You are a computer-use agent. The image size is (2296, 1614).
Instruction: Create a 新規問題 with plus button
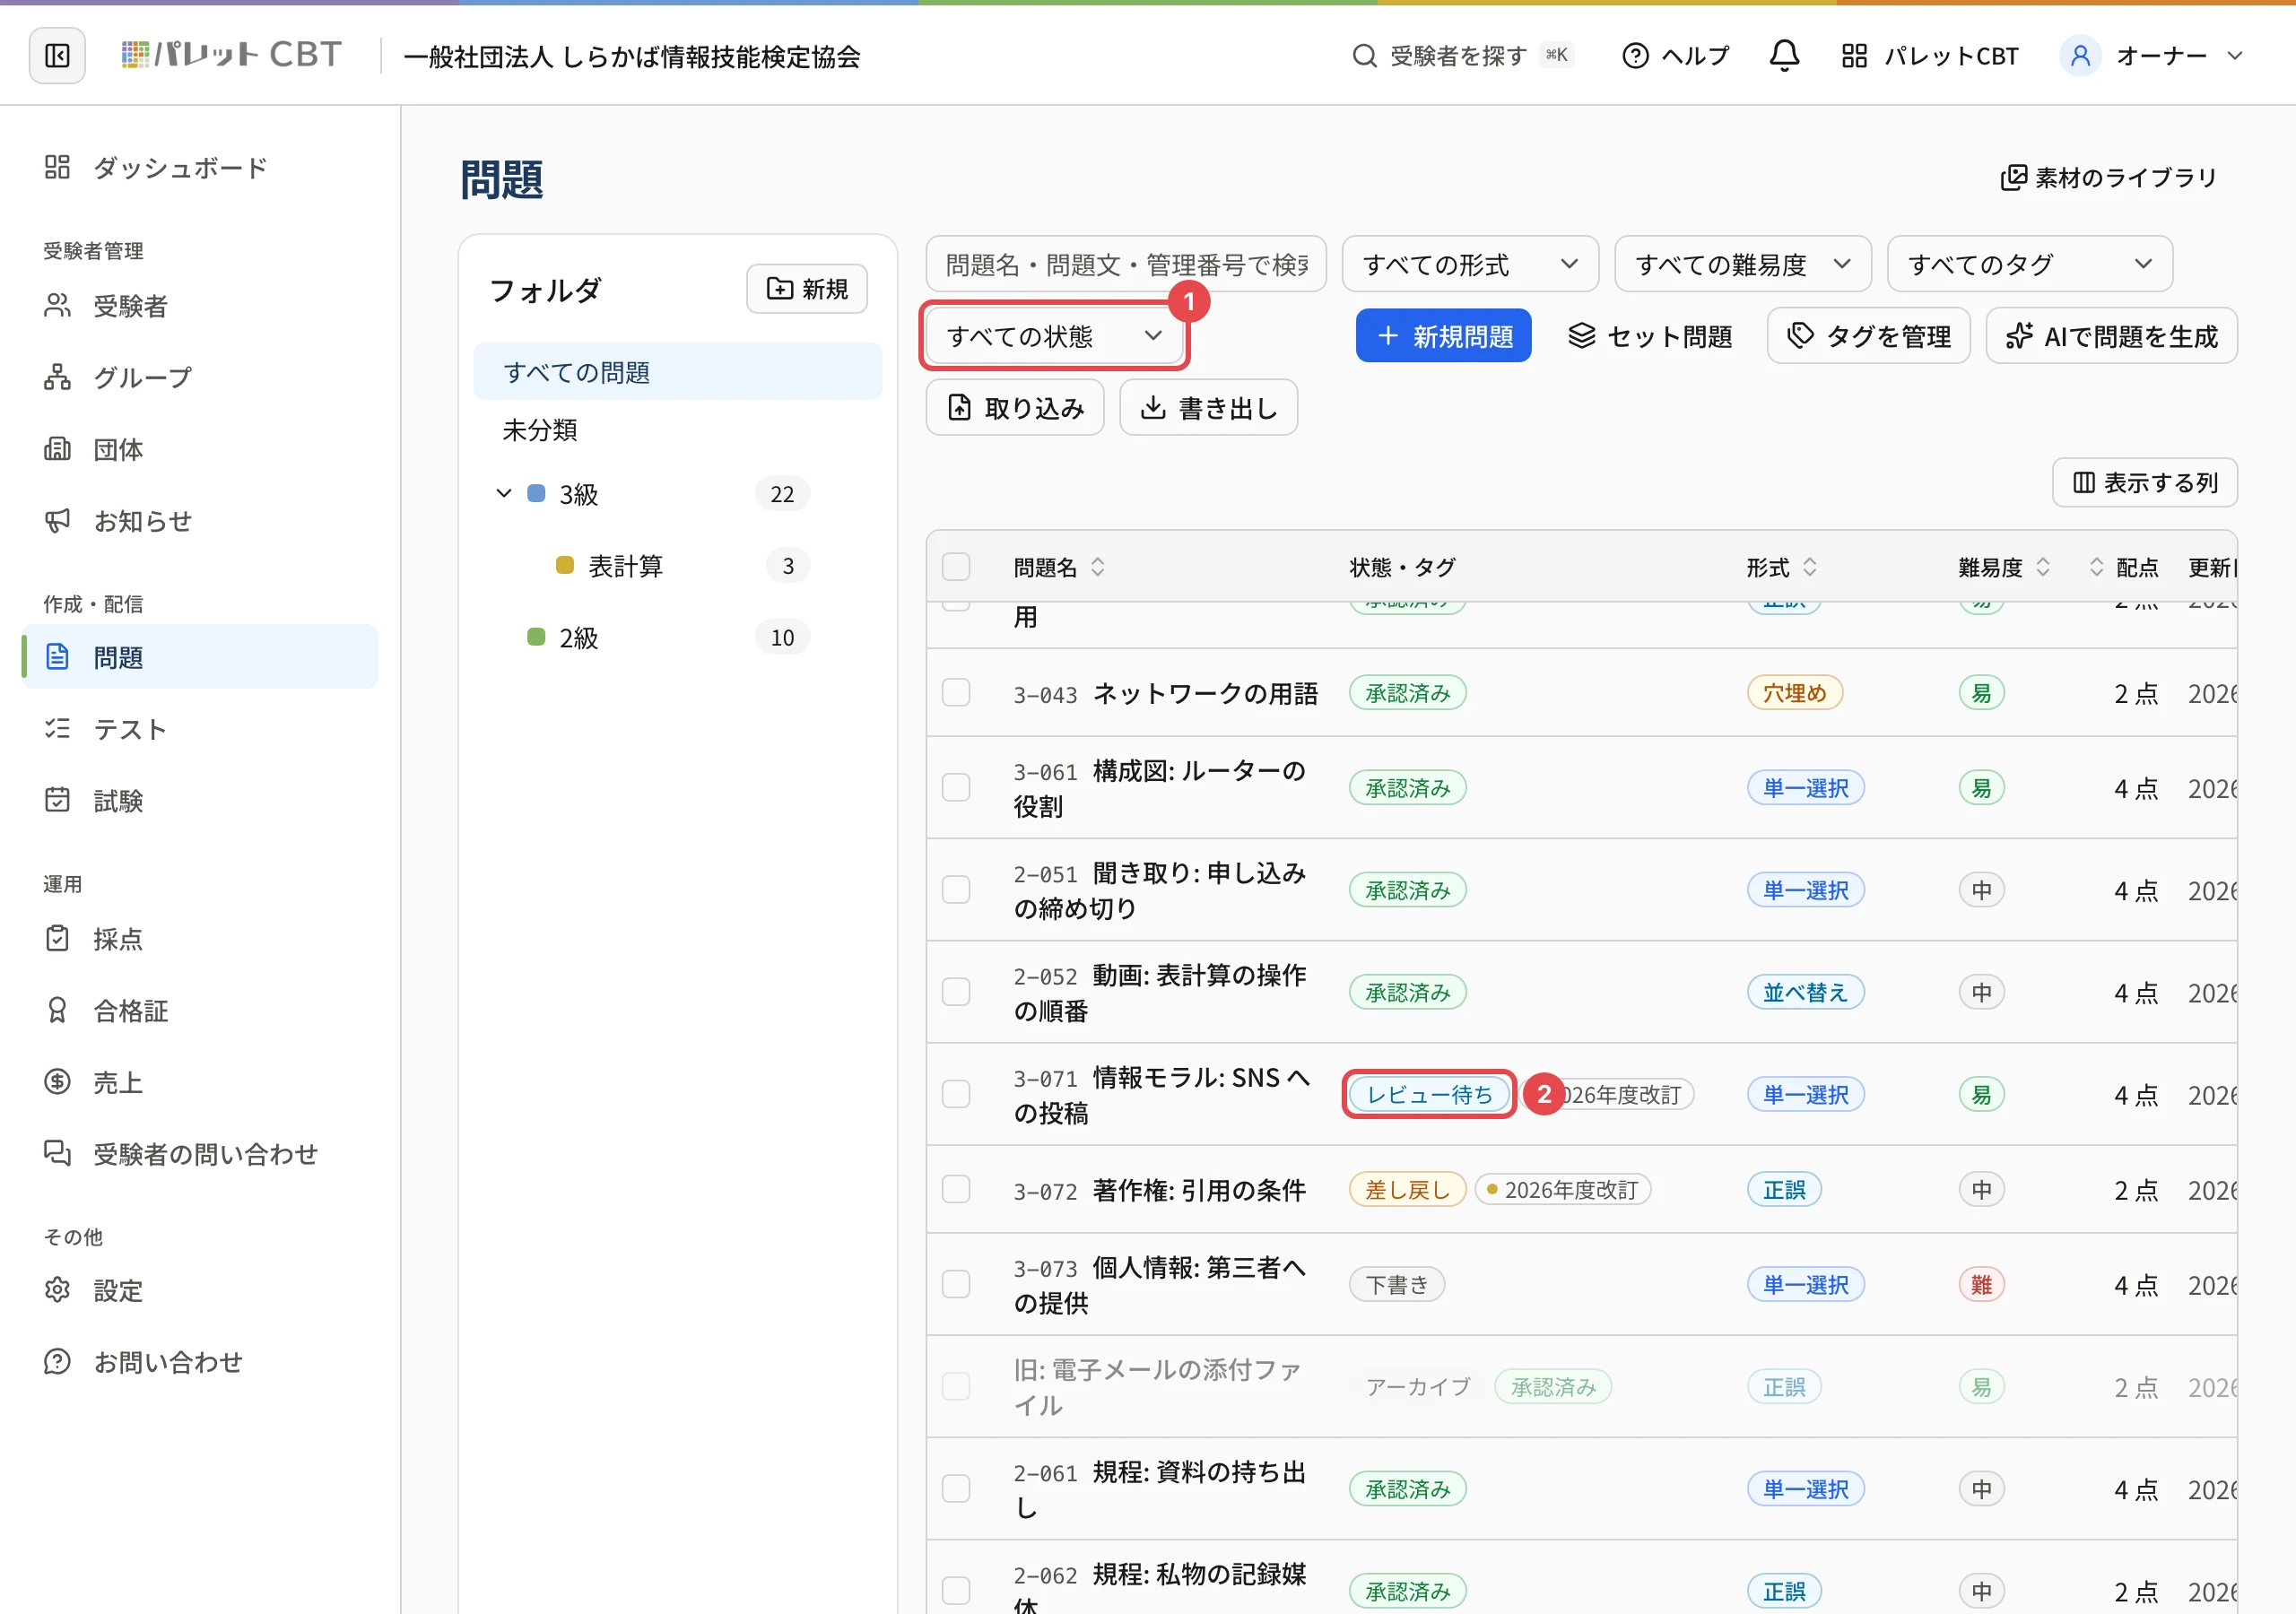(1443, 336)
